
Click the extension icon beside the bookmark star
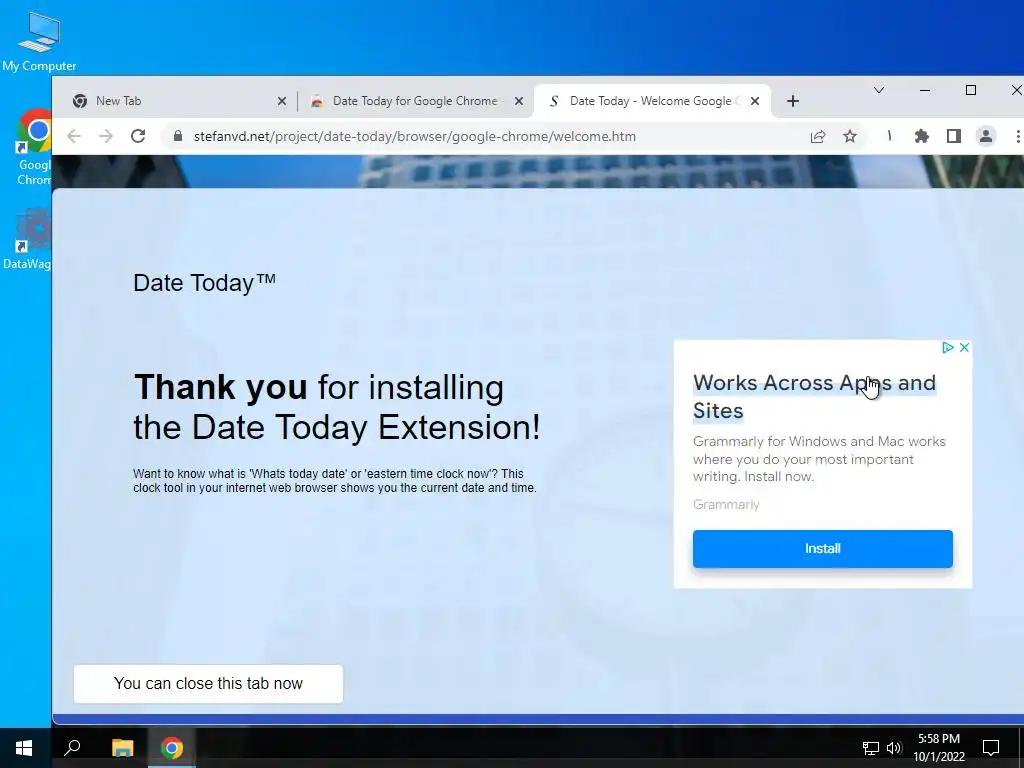pyautogui.click(x=889, y=136)
